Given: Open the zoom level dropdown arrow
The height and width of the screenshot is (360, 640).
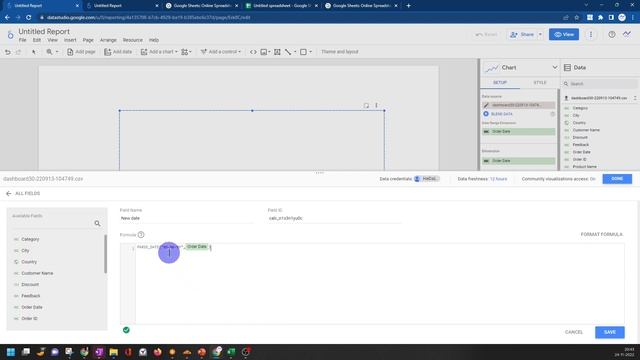Looking at the screenshot, I should (57, 52).
